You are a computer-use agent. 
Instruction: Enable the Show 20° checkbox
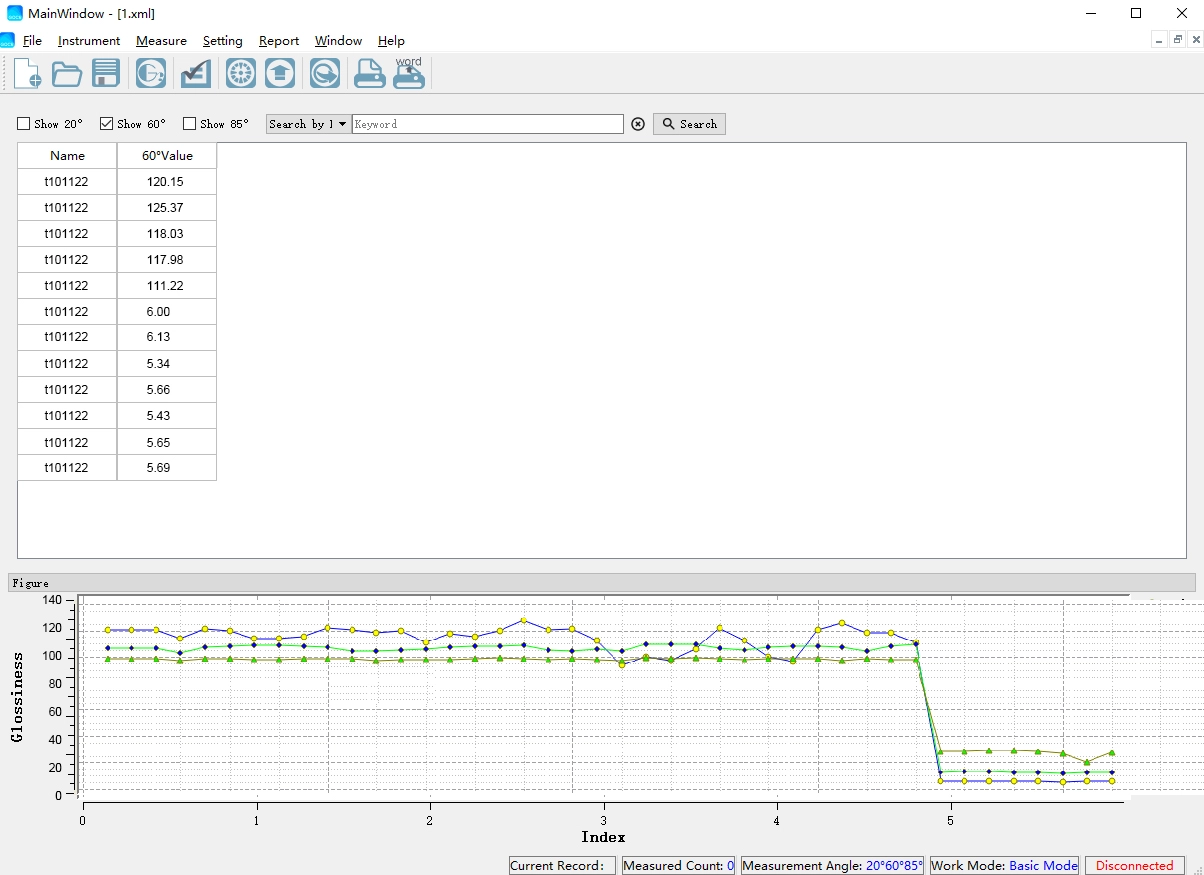(x=24, y=124)
